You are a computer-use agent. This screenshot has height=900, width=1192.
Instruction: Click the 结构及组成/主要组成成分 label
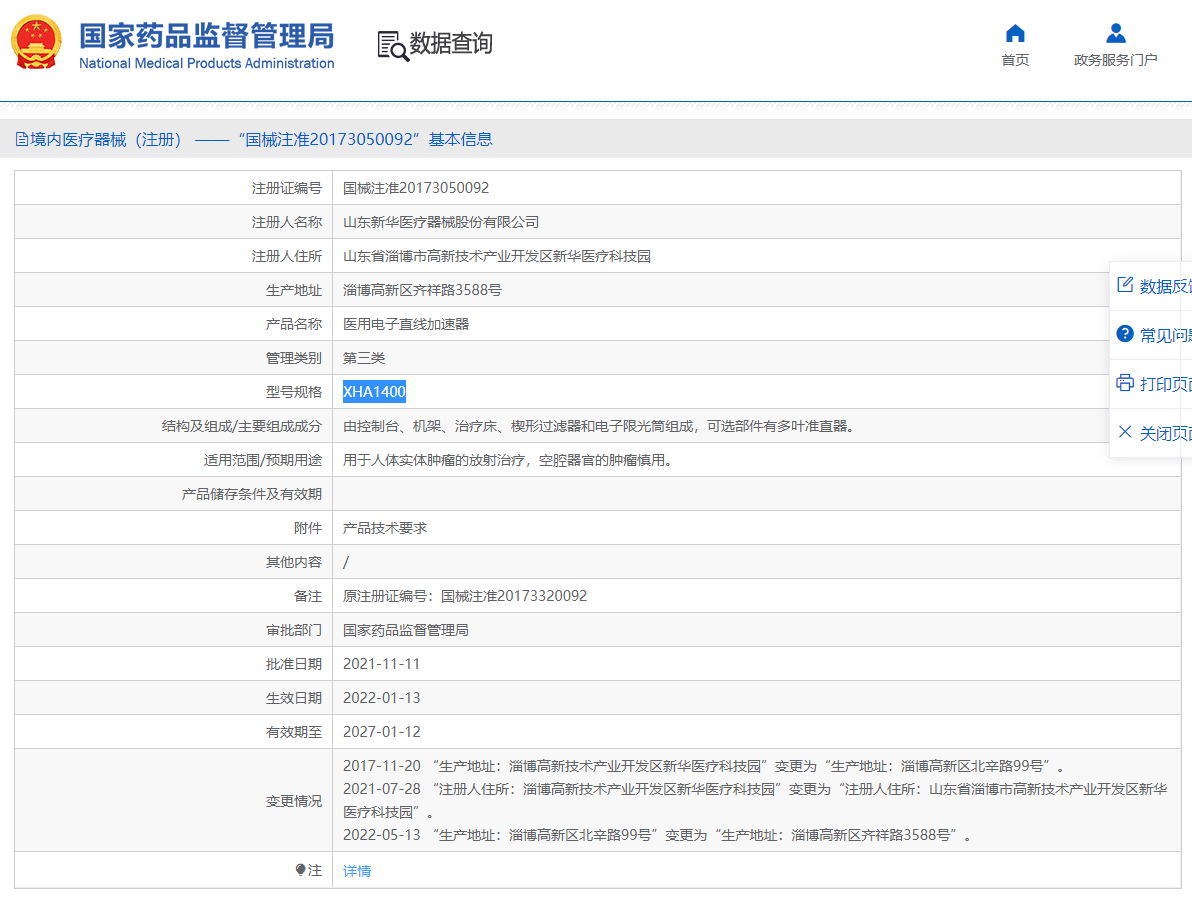pos(242,426)
